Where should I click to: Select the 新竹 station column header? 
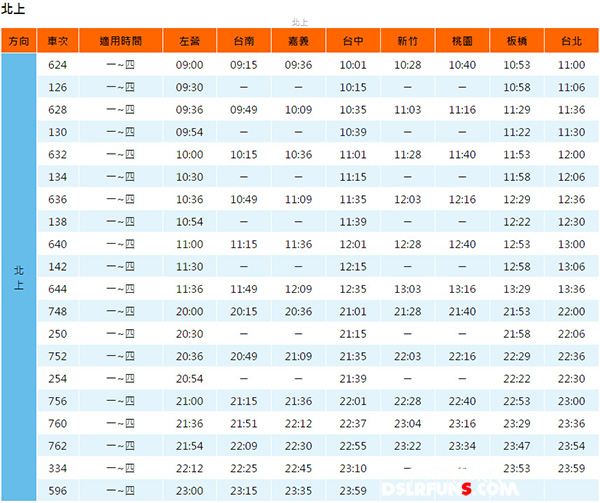[x=408, y=42]
